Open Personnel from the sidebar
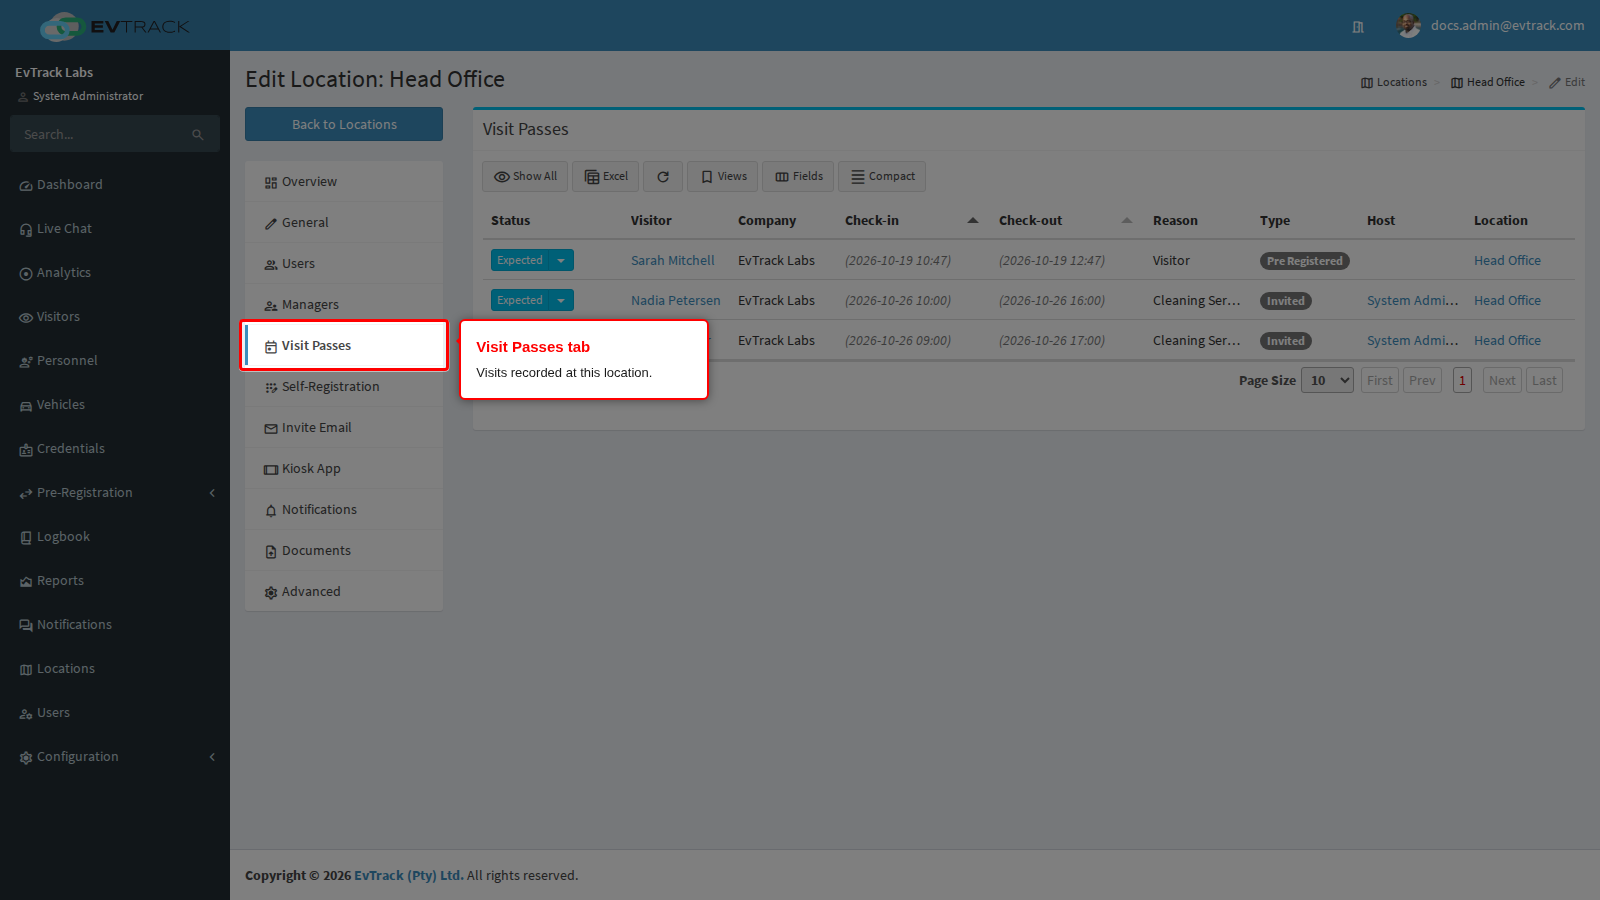Viewport: 1600px width, 900px height. [115, 361]
